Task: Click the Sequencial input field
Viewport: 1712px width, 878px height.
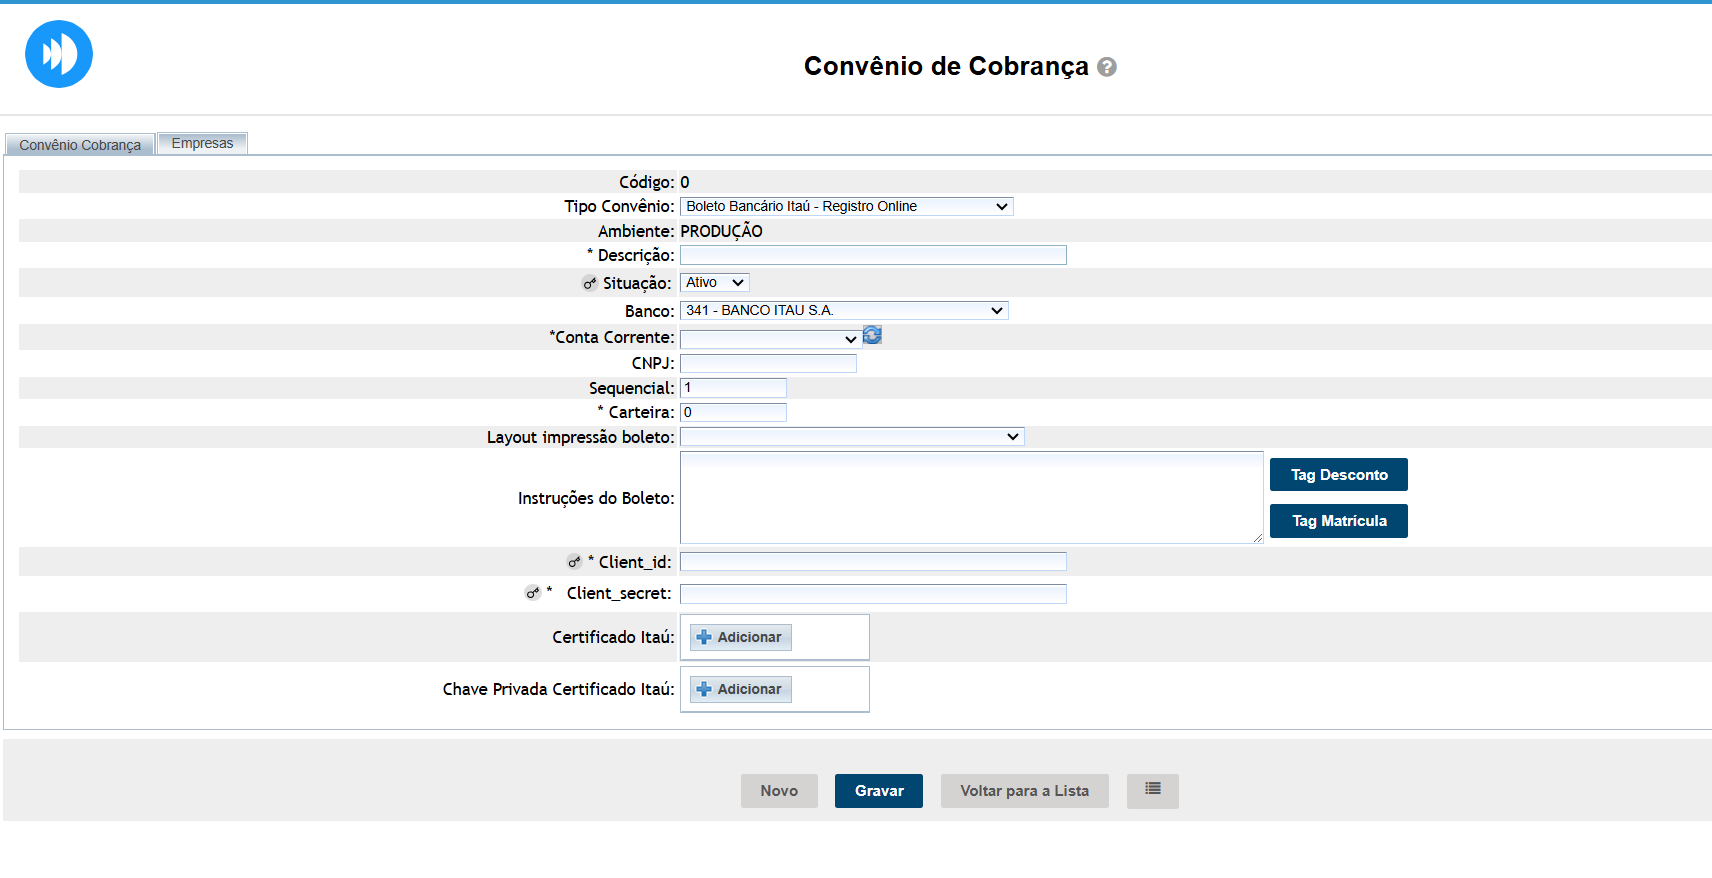Action: point(733,388)
